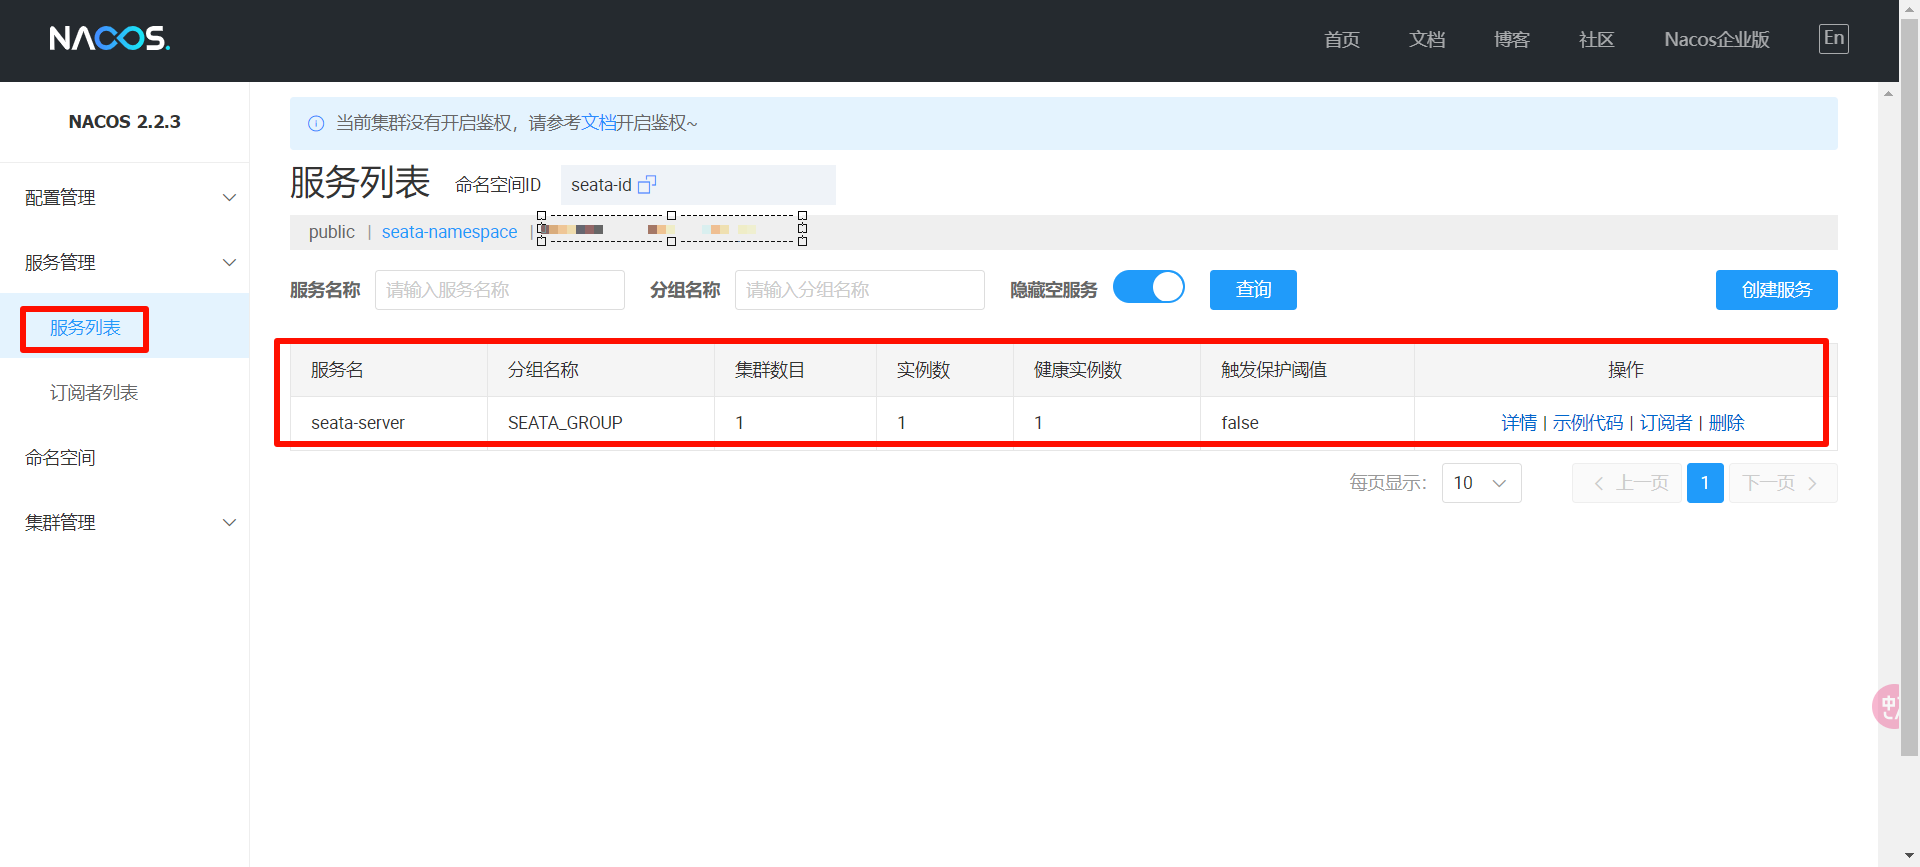
Task: Open Nacos企业版 in top navigation
Action: pos(1717,40)
